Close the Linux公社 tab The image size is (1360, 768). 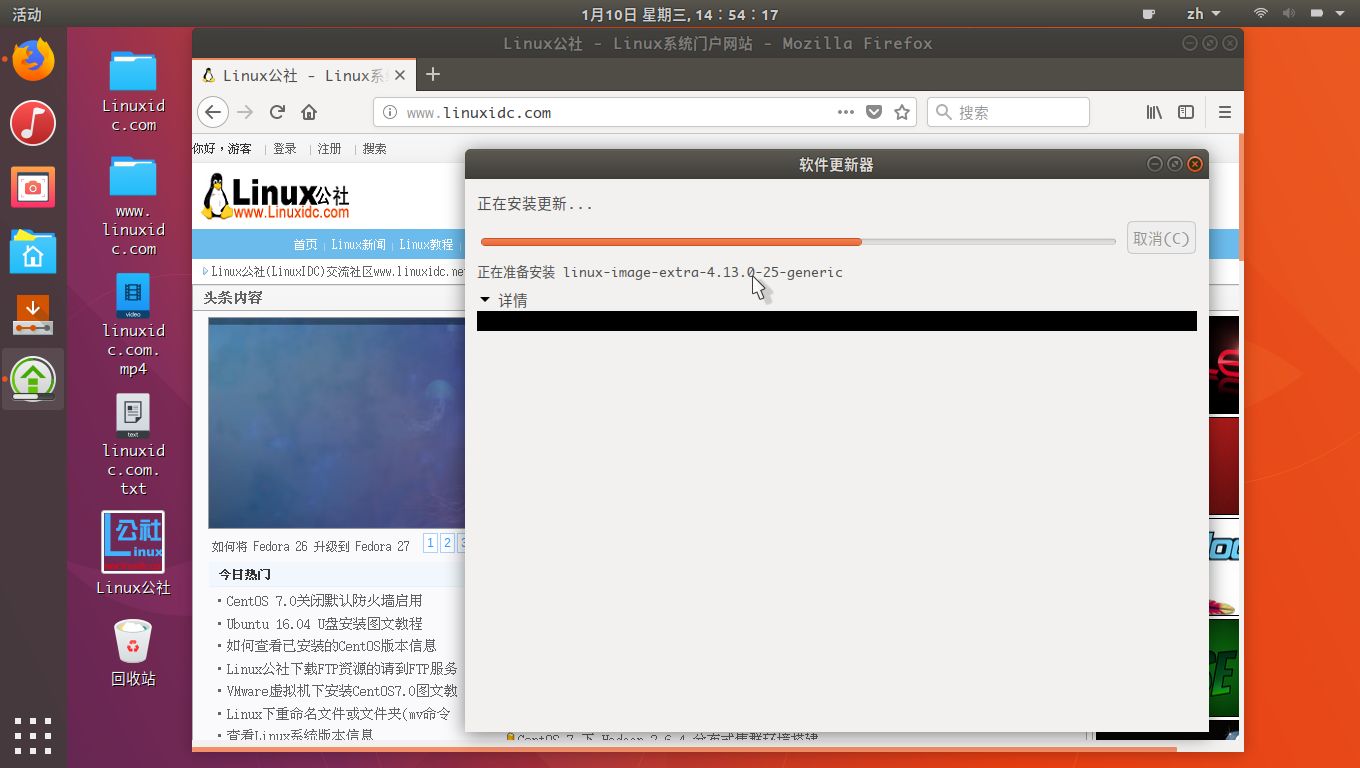(400, 75)
